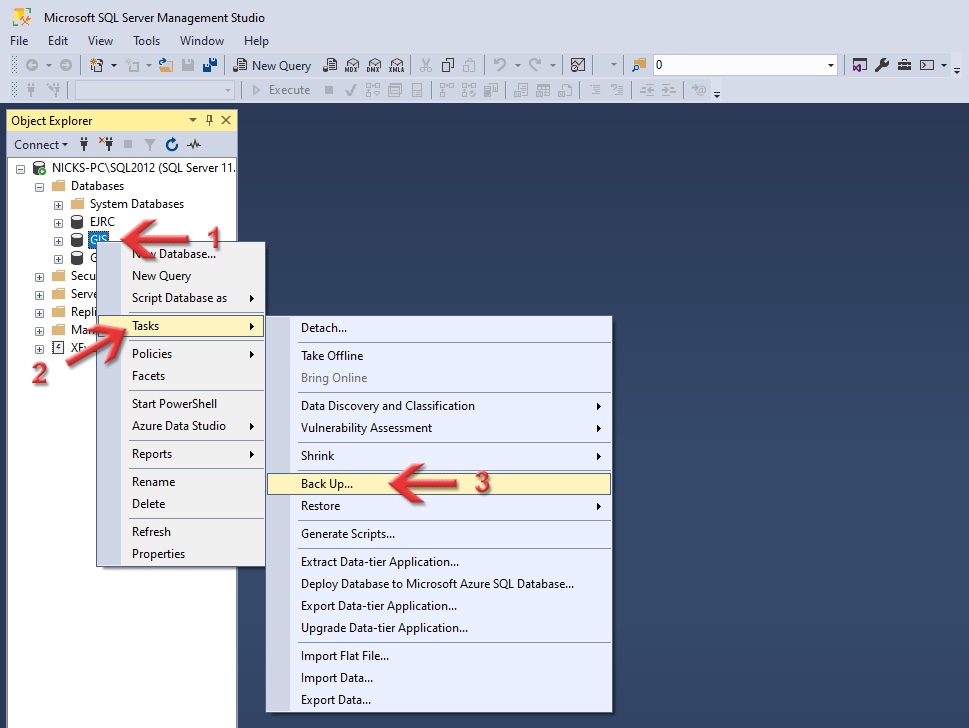
Task: Click the Filter funnel icon in Object Explorer
Action: click(150, 145)
